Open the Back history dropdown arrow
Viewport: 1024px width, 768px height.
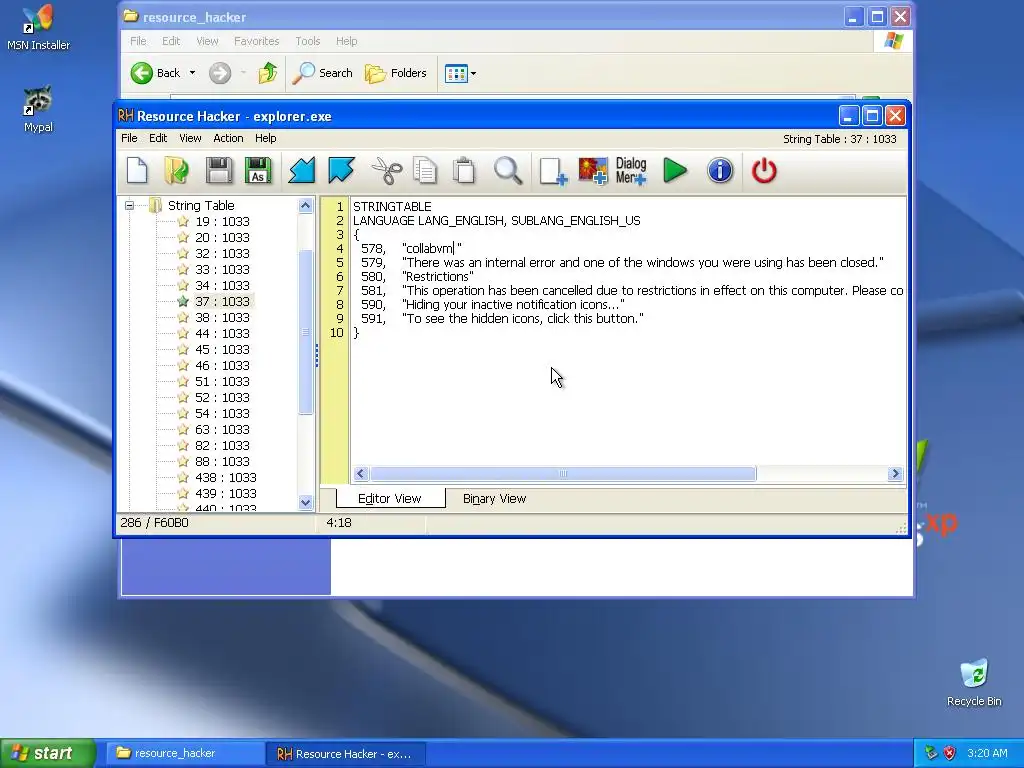click(192, 73)
